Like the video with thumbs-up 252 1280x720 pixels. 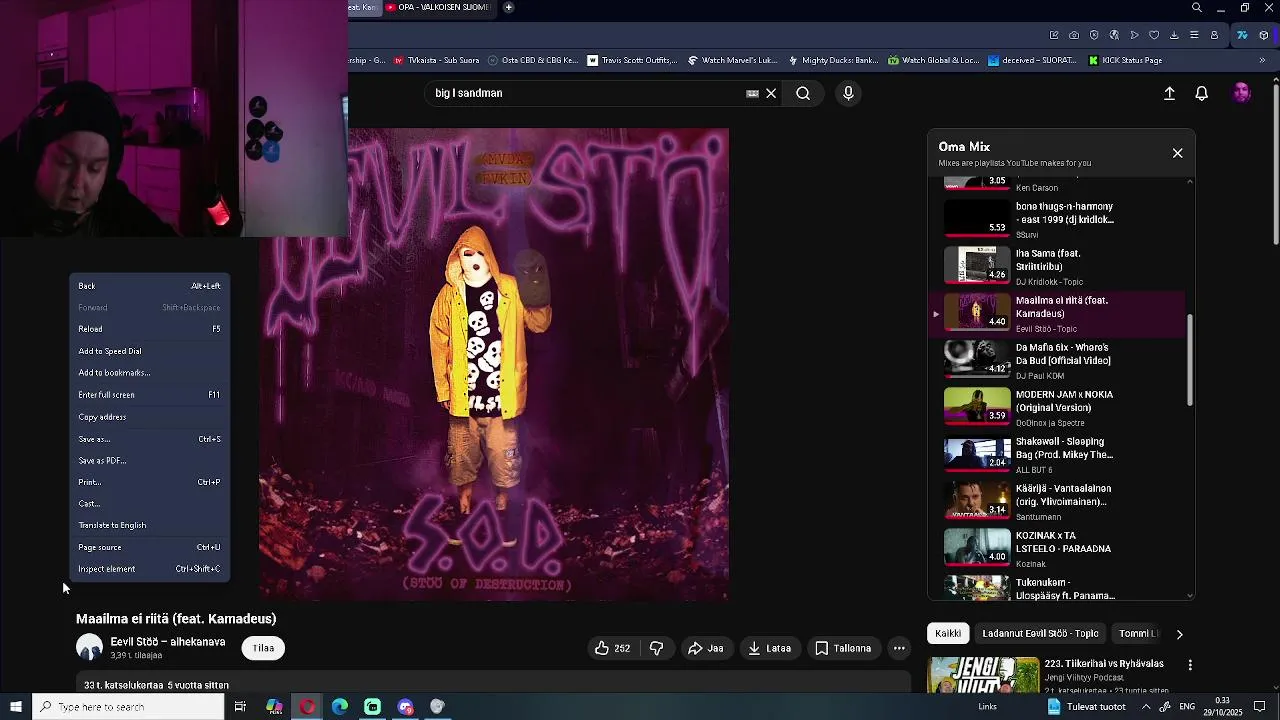tap(612, 648)
